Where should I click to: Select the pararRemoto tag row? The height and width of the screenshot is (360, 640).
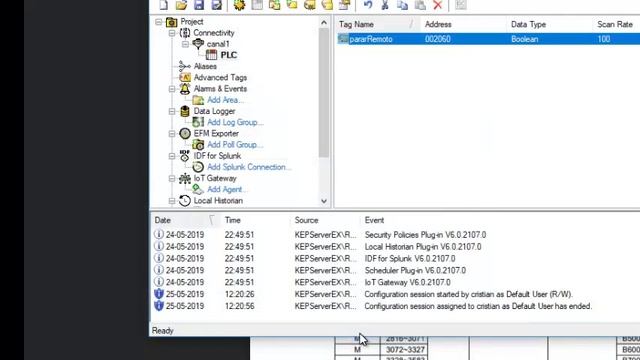488,39
